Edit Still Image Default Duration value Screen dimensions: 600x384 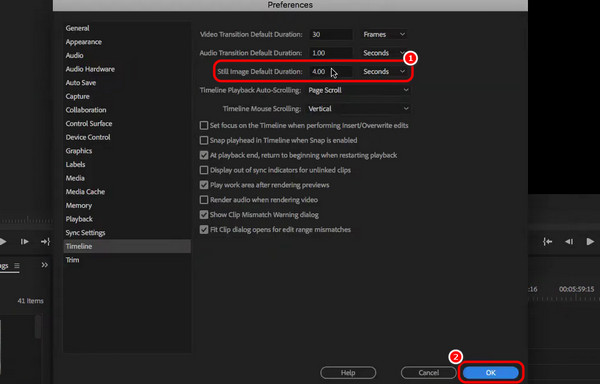pyautogui.click(x=331, y=72)
